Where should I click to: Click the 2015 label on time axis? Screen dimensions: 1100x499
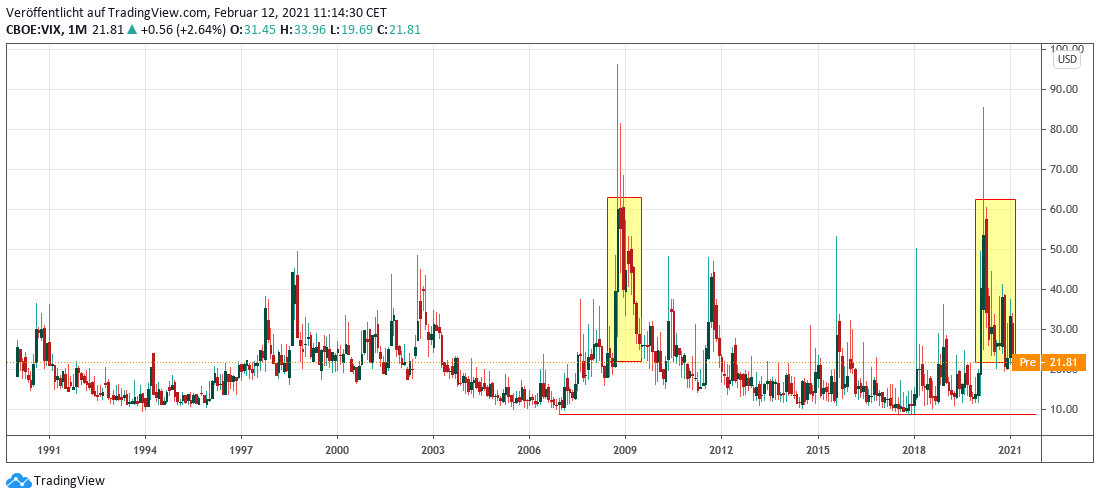(818, 451)
